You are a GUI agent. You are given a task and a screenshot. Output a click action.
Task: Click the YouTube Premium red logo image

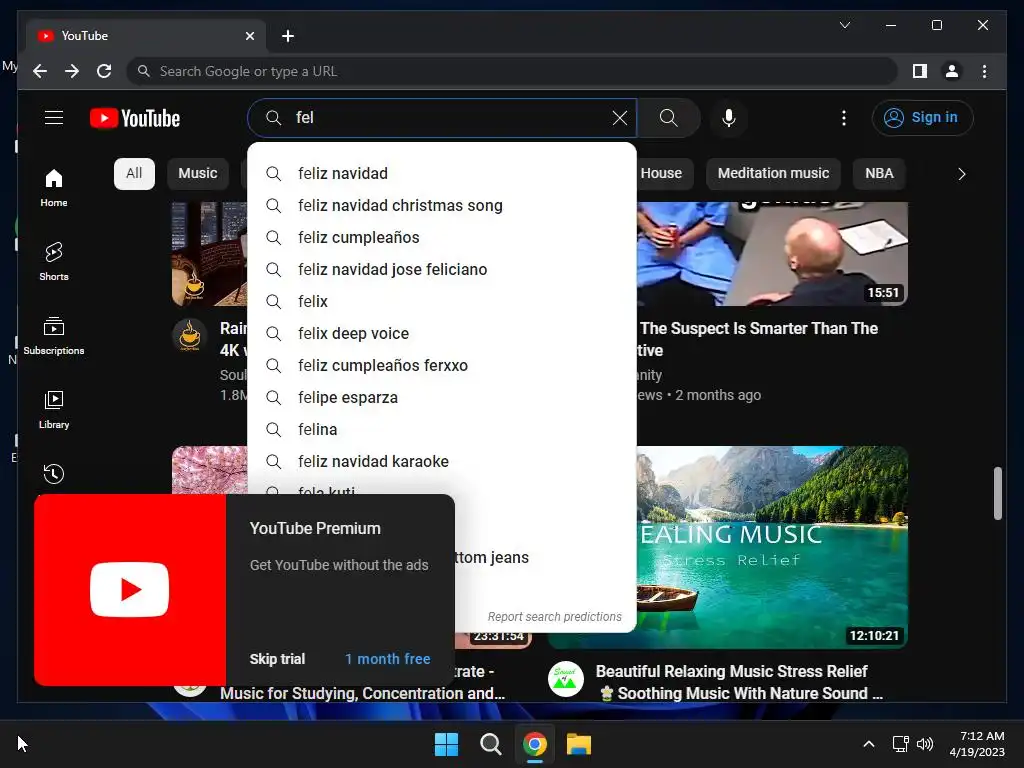coord(130,590)
